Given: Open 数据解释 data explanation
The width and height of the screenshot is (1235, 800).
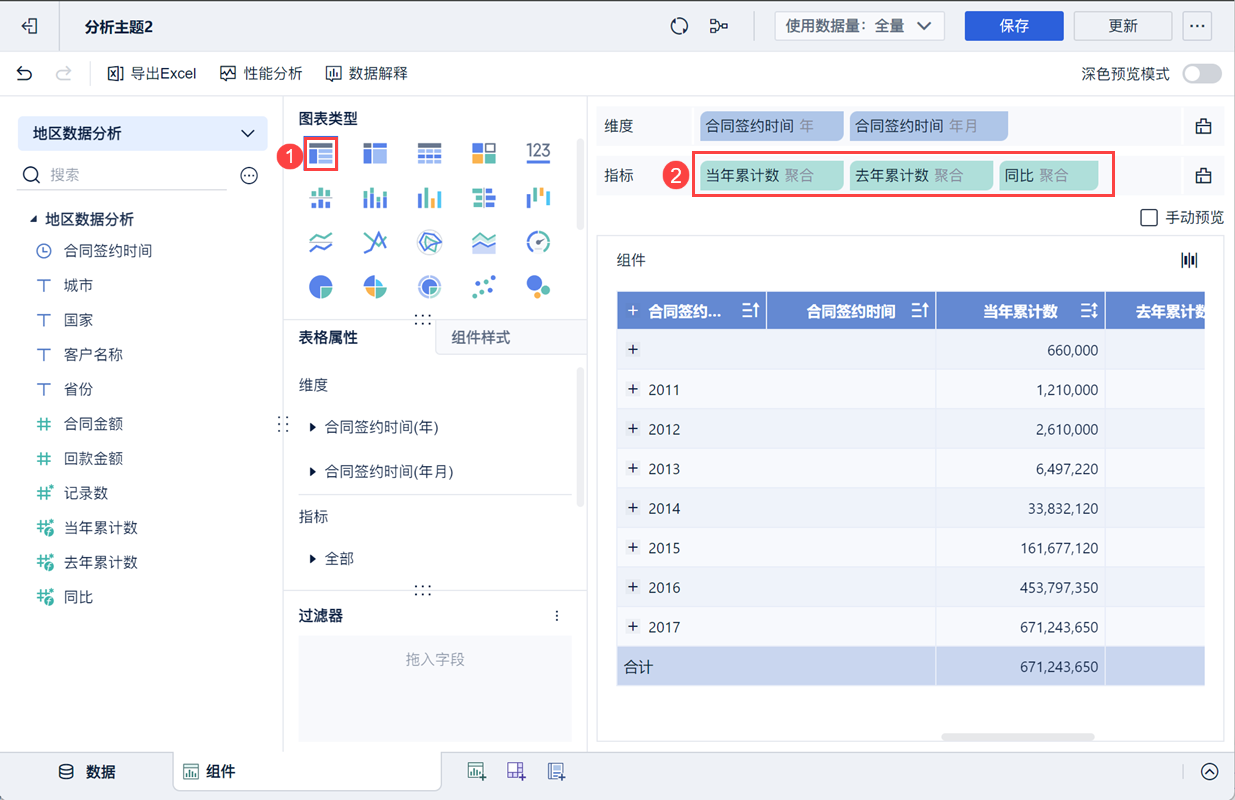Looking at the screenshot, I should coord(366,73).
